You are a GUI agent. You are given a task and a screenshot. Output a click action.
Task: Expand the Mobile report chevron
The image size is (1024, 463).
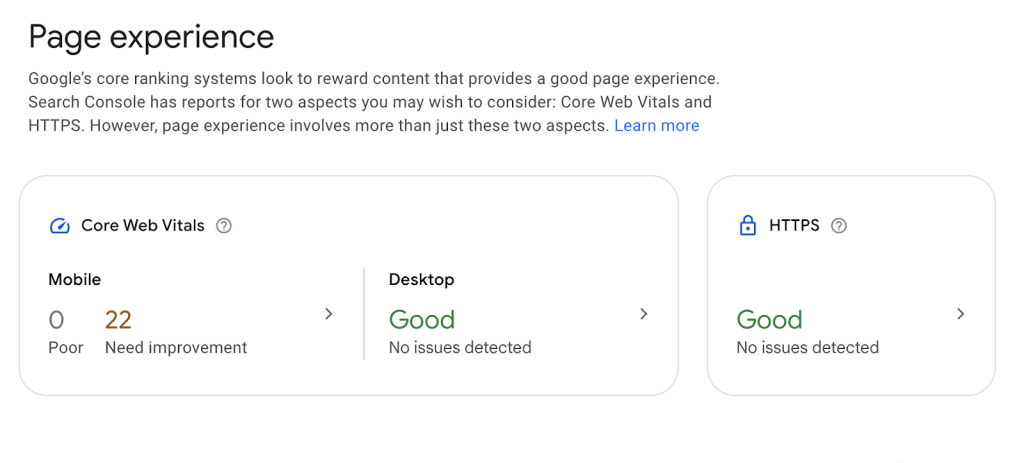coord(329,314)
